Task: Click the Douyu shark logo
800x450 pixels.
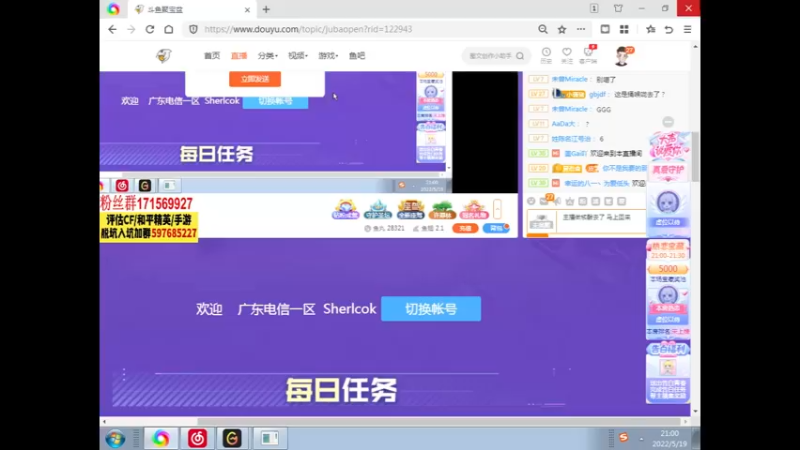Action: [x=164, y=56]
